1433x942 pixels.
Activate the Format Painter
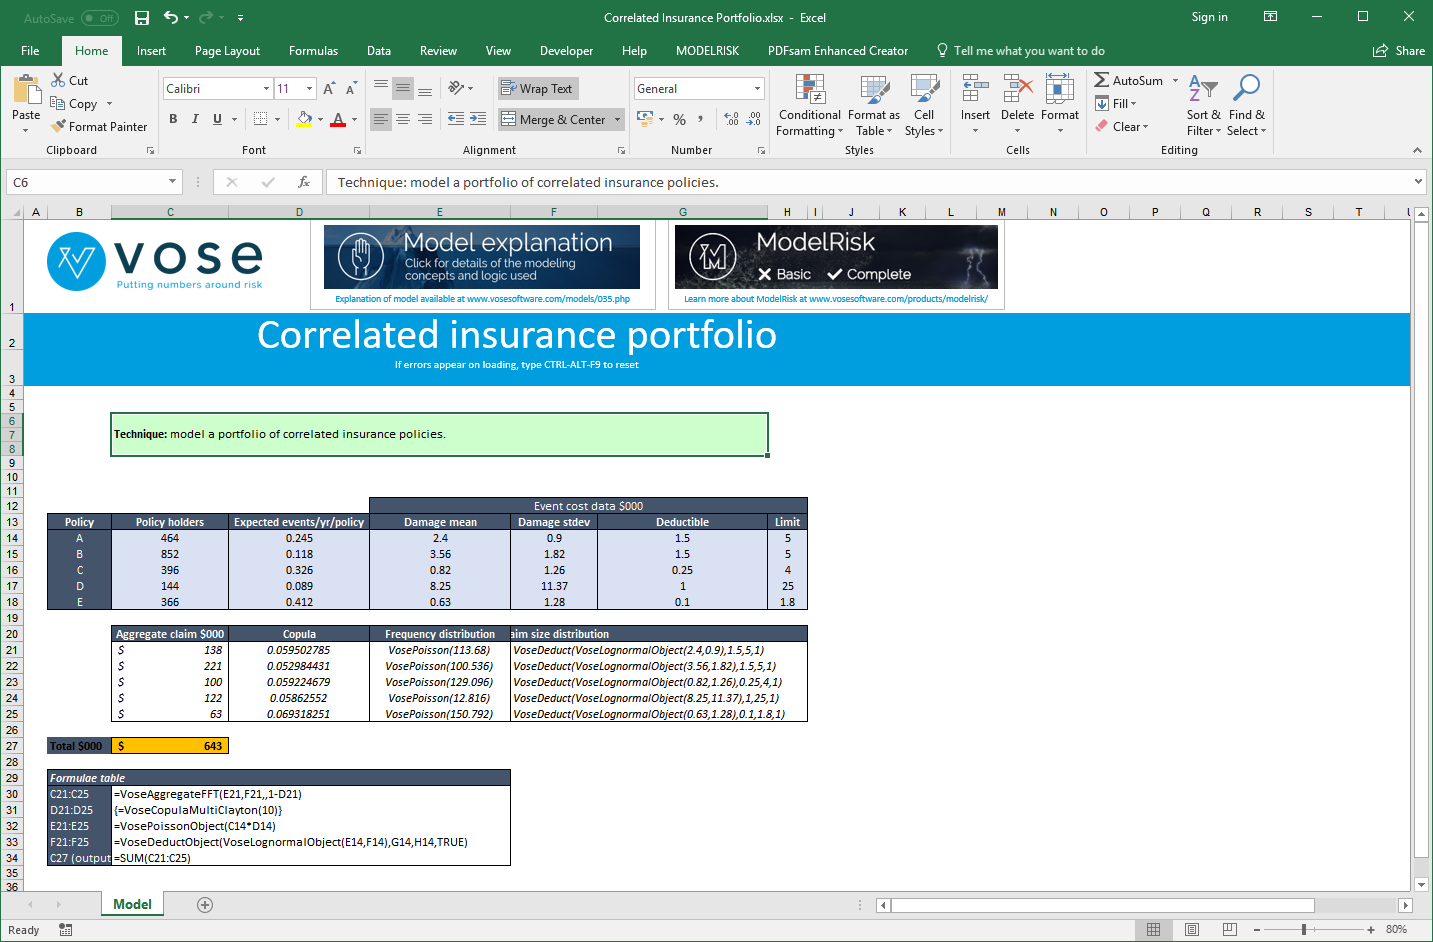pos(99,126)
